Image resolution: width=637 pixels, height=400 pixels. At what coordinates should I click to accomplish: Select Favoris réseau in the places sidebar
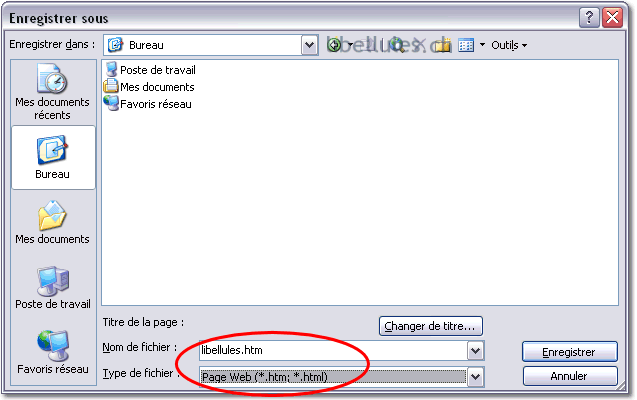(53, 352)
